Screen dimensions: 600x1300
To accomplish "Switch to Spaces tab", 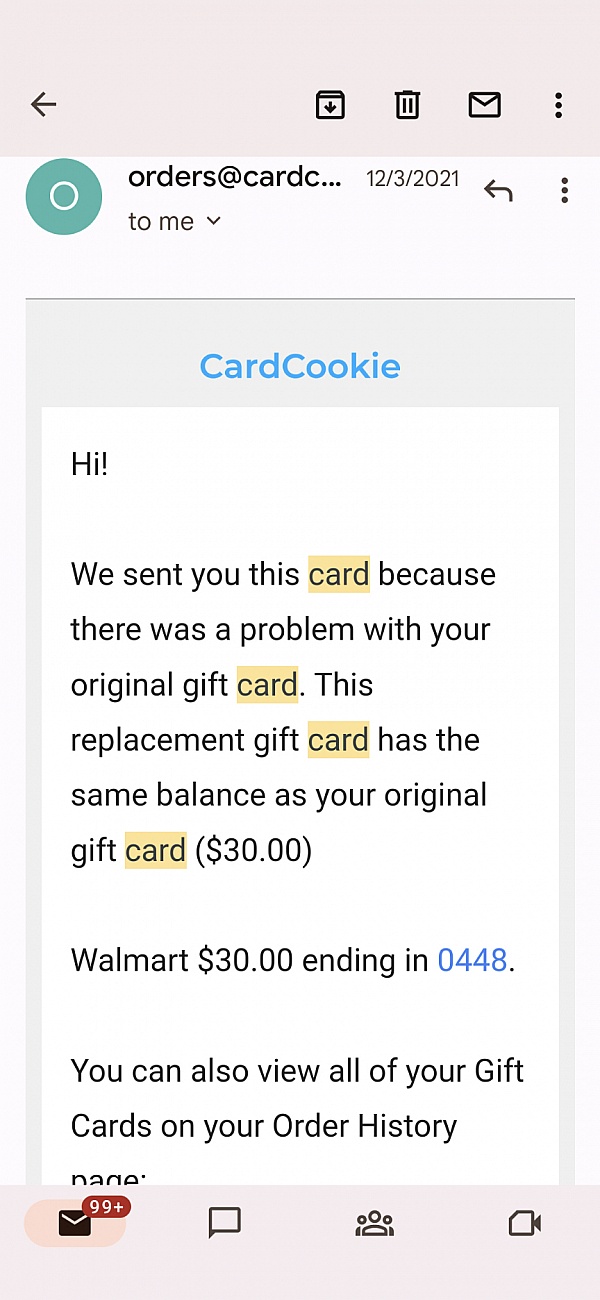I will [375, 1222].
